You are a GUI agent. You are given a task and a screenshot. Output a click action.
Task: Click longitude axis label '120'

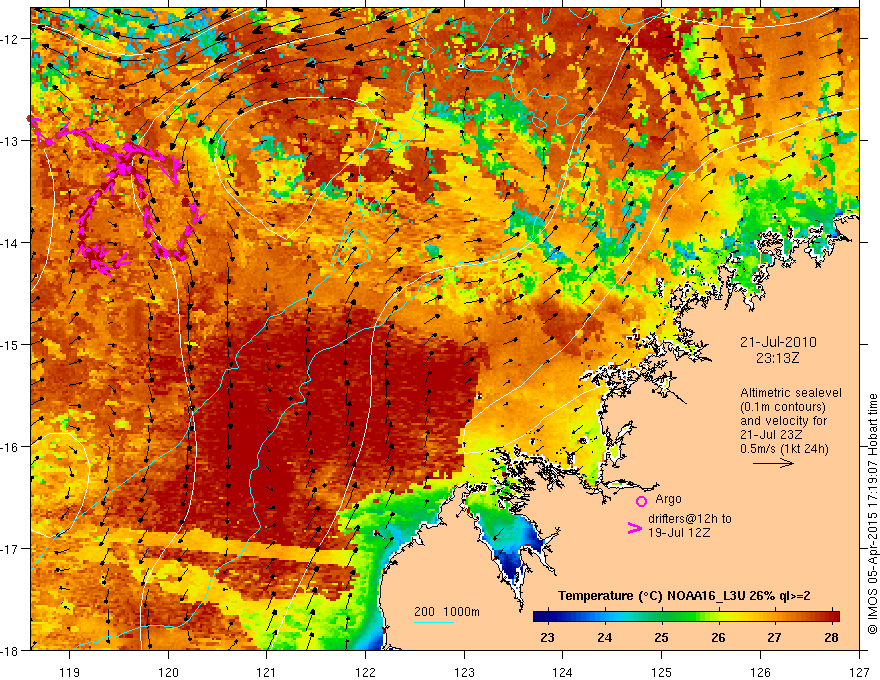click(168, 672)
